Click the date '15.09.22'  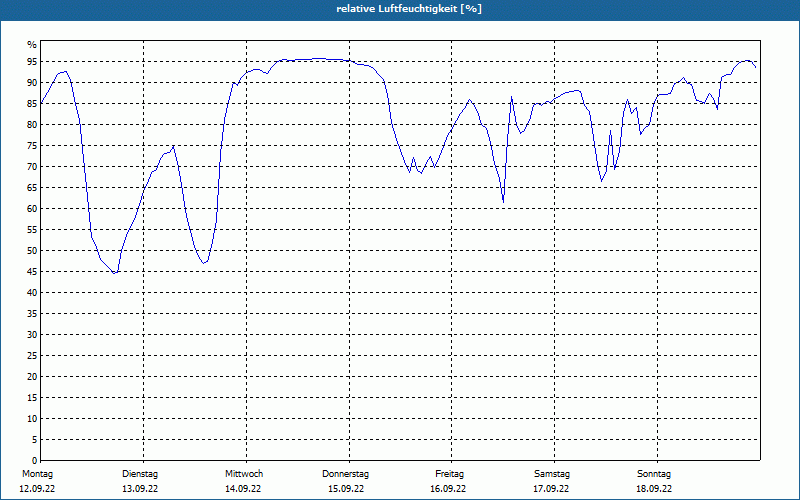coord(346,489)
